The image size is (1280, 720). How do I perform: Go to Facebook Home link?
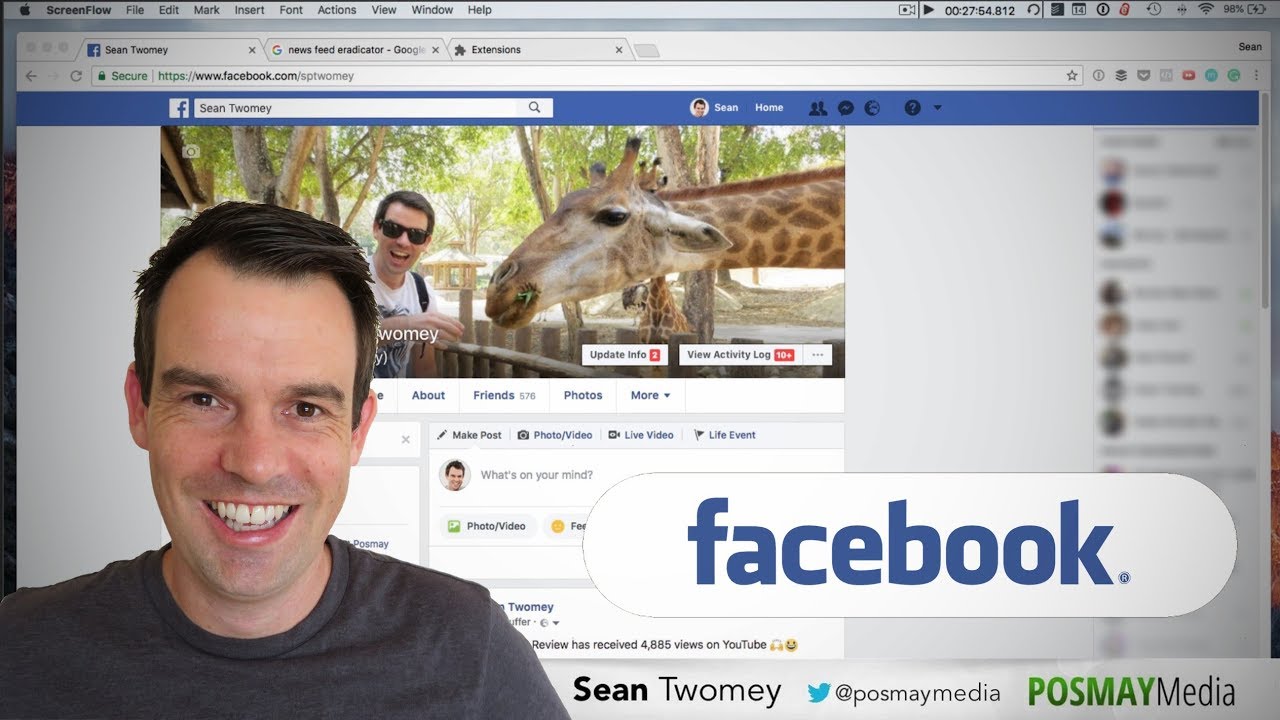click(769, 108)
